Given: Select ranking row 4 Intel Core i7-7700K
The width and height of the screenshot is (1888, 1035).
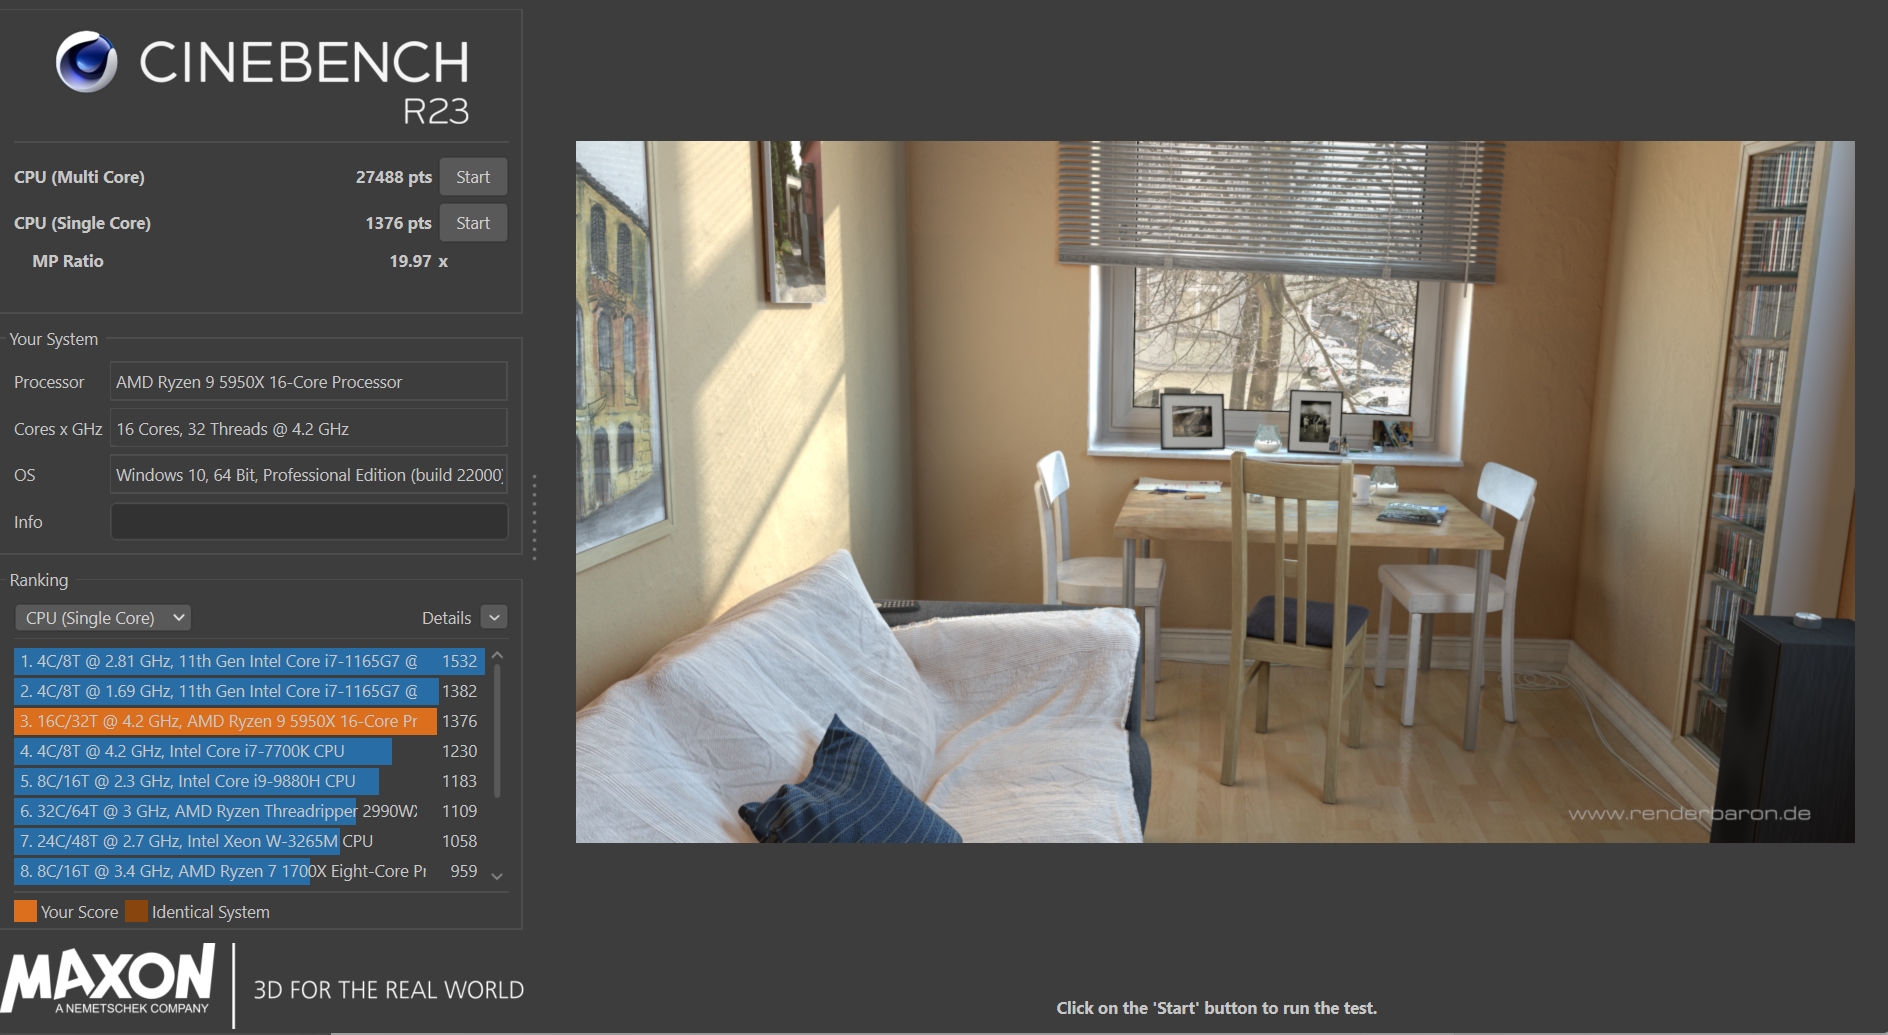Looking at the screenshot, I should pos(249,751).
